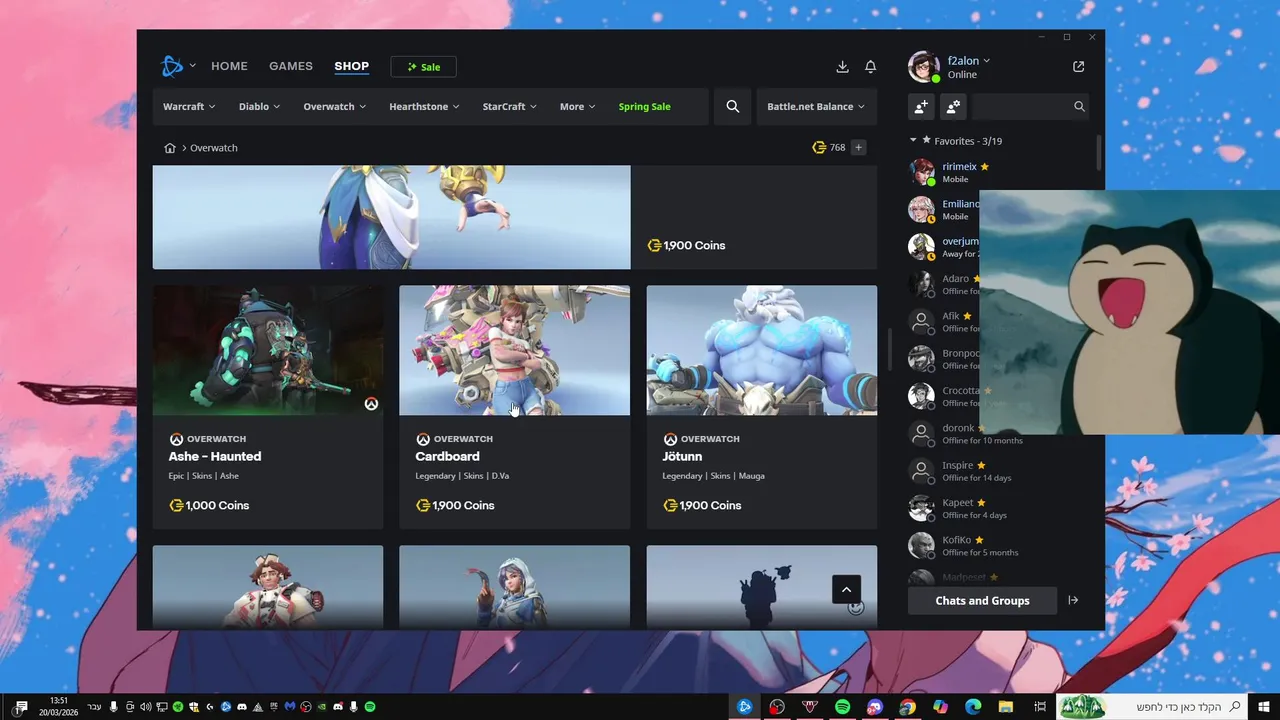Go to the HOME tab
This screenshot has height=720, width=1280.
pos(229,66)
